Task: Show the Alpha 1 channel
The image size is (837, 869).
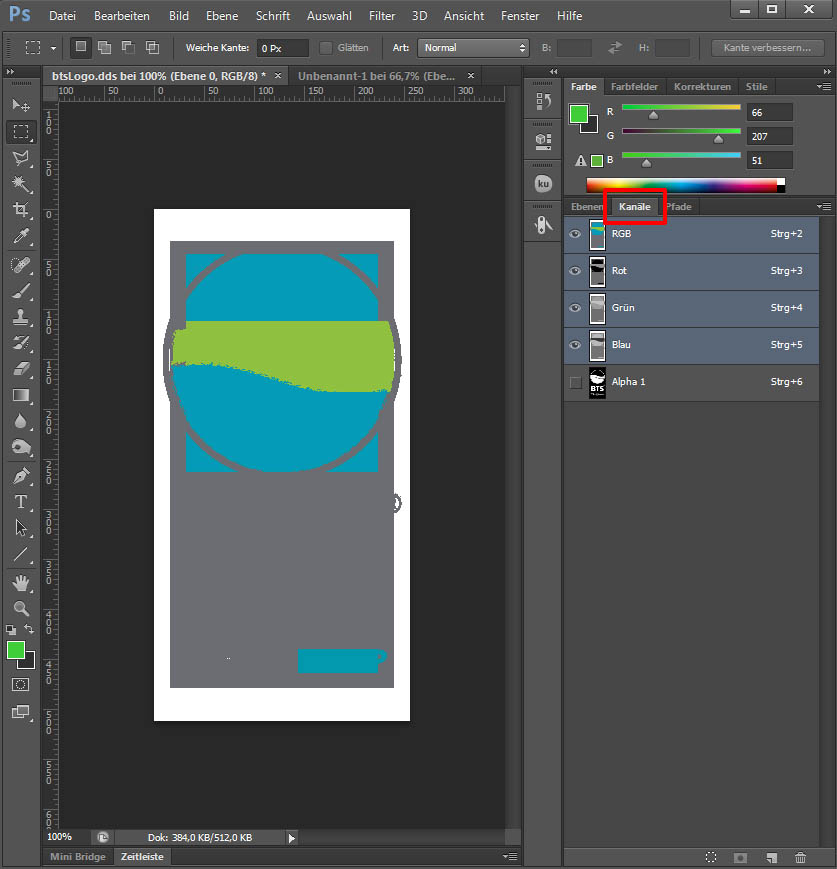Action: (x=575, y=382)
